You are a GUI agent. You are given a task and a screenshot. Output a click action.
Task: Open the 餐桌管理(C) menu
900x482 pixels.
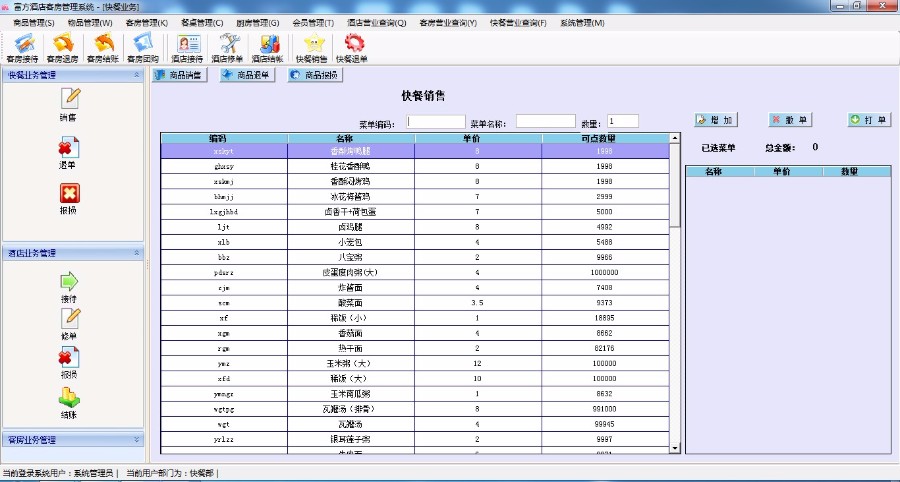click(202, 23)
